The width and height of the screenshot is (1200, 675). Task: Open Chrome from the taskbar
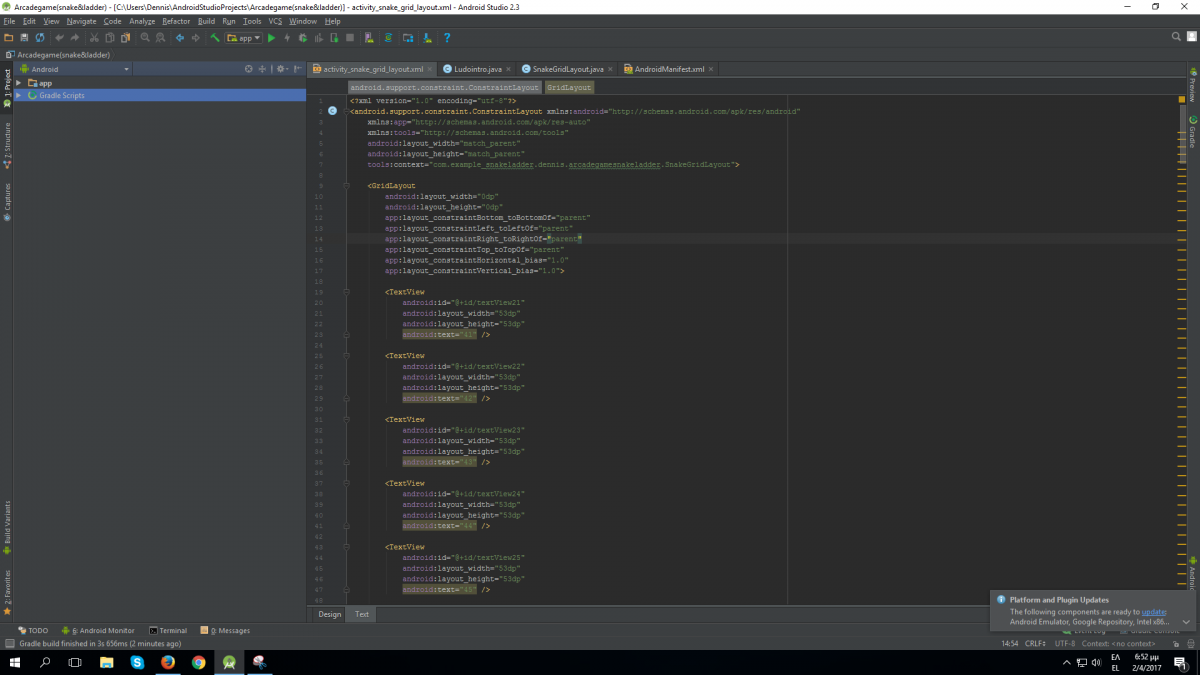tap(199, 662)
